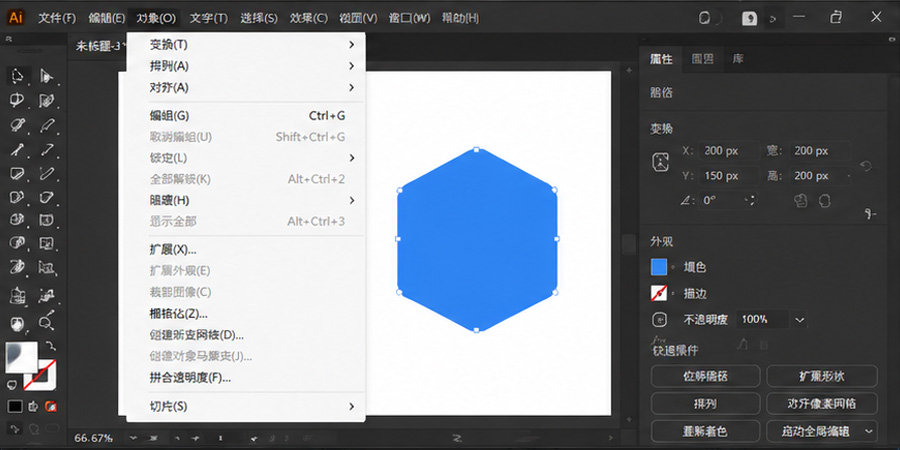Viewport: 900px width, 450px height.
Task: Choose the gradient mode button in toolbar
Action: point(33,406)
